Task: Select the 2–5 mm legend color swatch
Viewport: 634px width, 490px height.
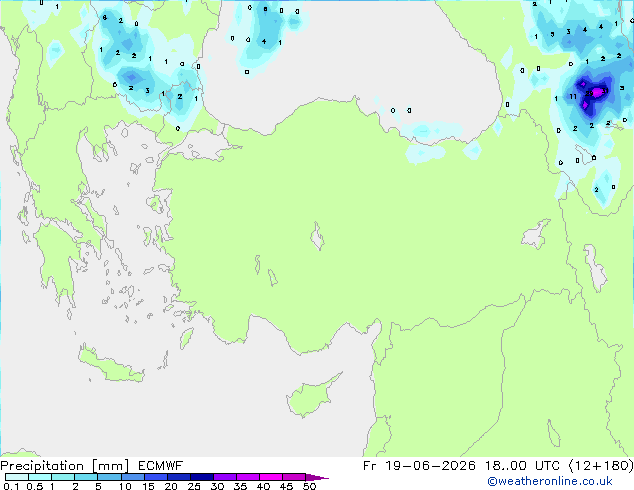Action: tap(86, 477)
